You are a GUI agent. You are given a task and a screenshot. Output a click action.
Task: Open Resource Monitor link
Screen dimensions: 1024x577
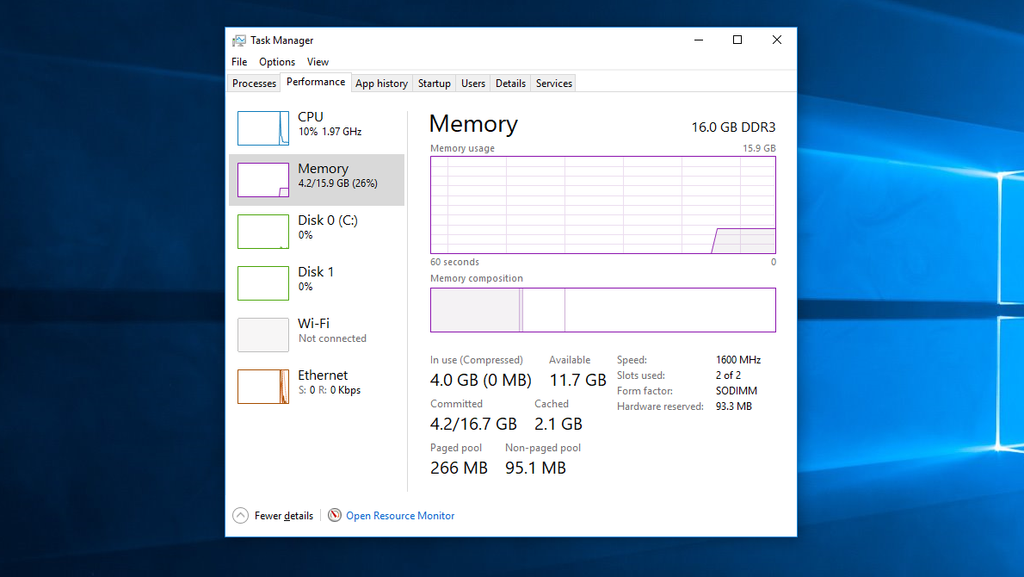click(400, 516)
